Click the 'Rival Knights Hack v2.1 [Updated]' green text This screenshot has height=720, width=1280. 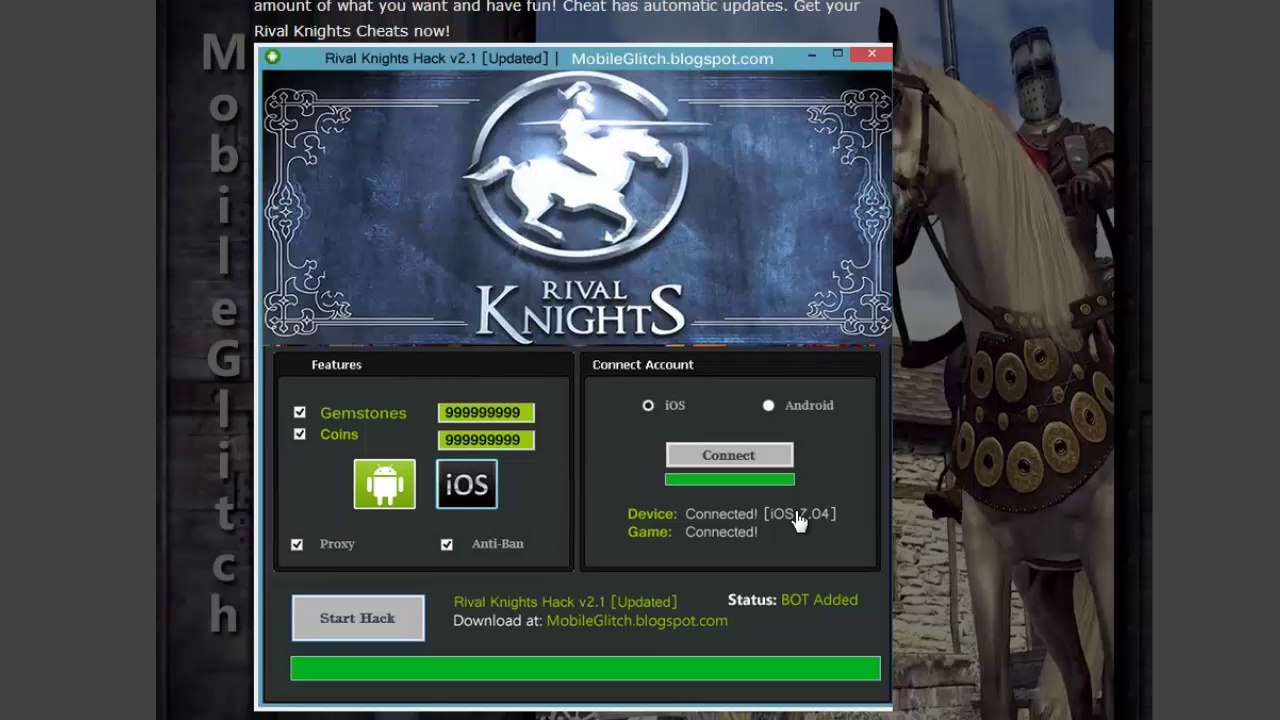pos(565,602)
